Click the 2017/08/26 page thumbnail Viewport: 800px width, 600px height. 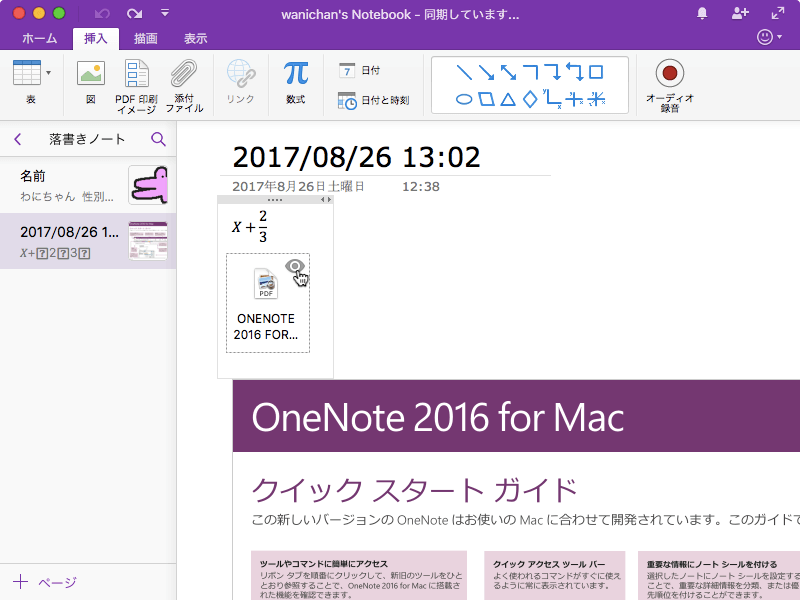point(148,241)
